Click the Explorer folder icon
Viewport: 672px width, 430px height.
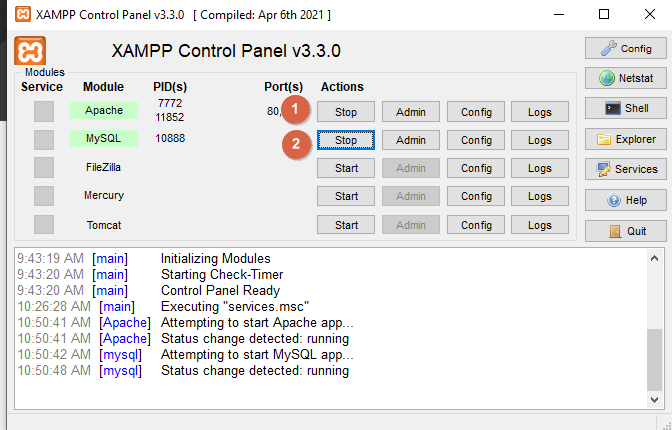[x=603, y=139]
